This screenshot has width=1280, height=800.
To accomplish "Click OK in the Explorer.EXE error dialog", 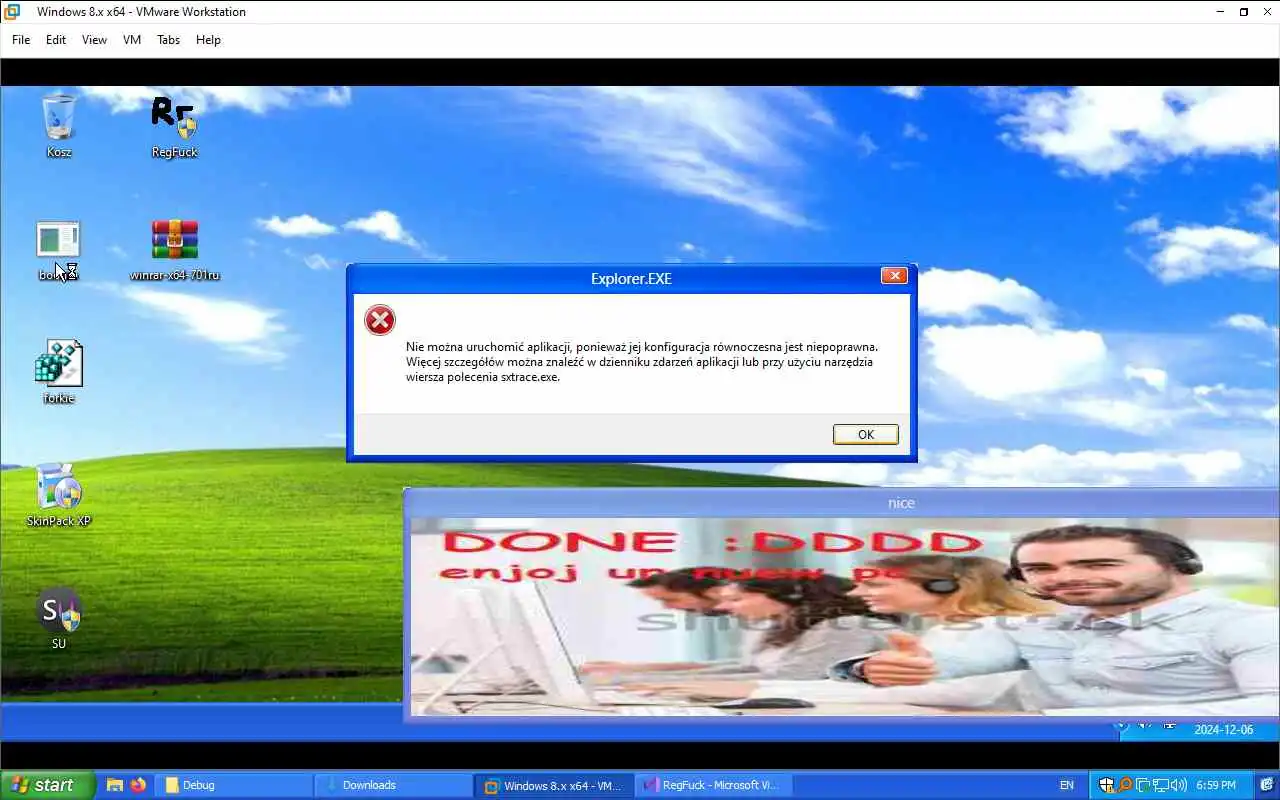I will click(x=866, y=434).
